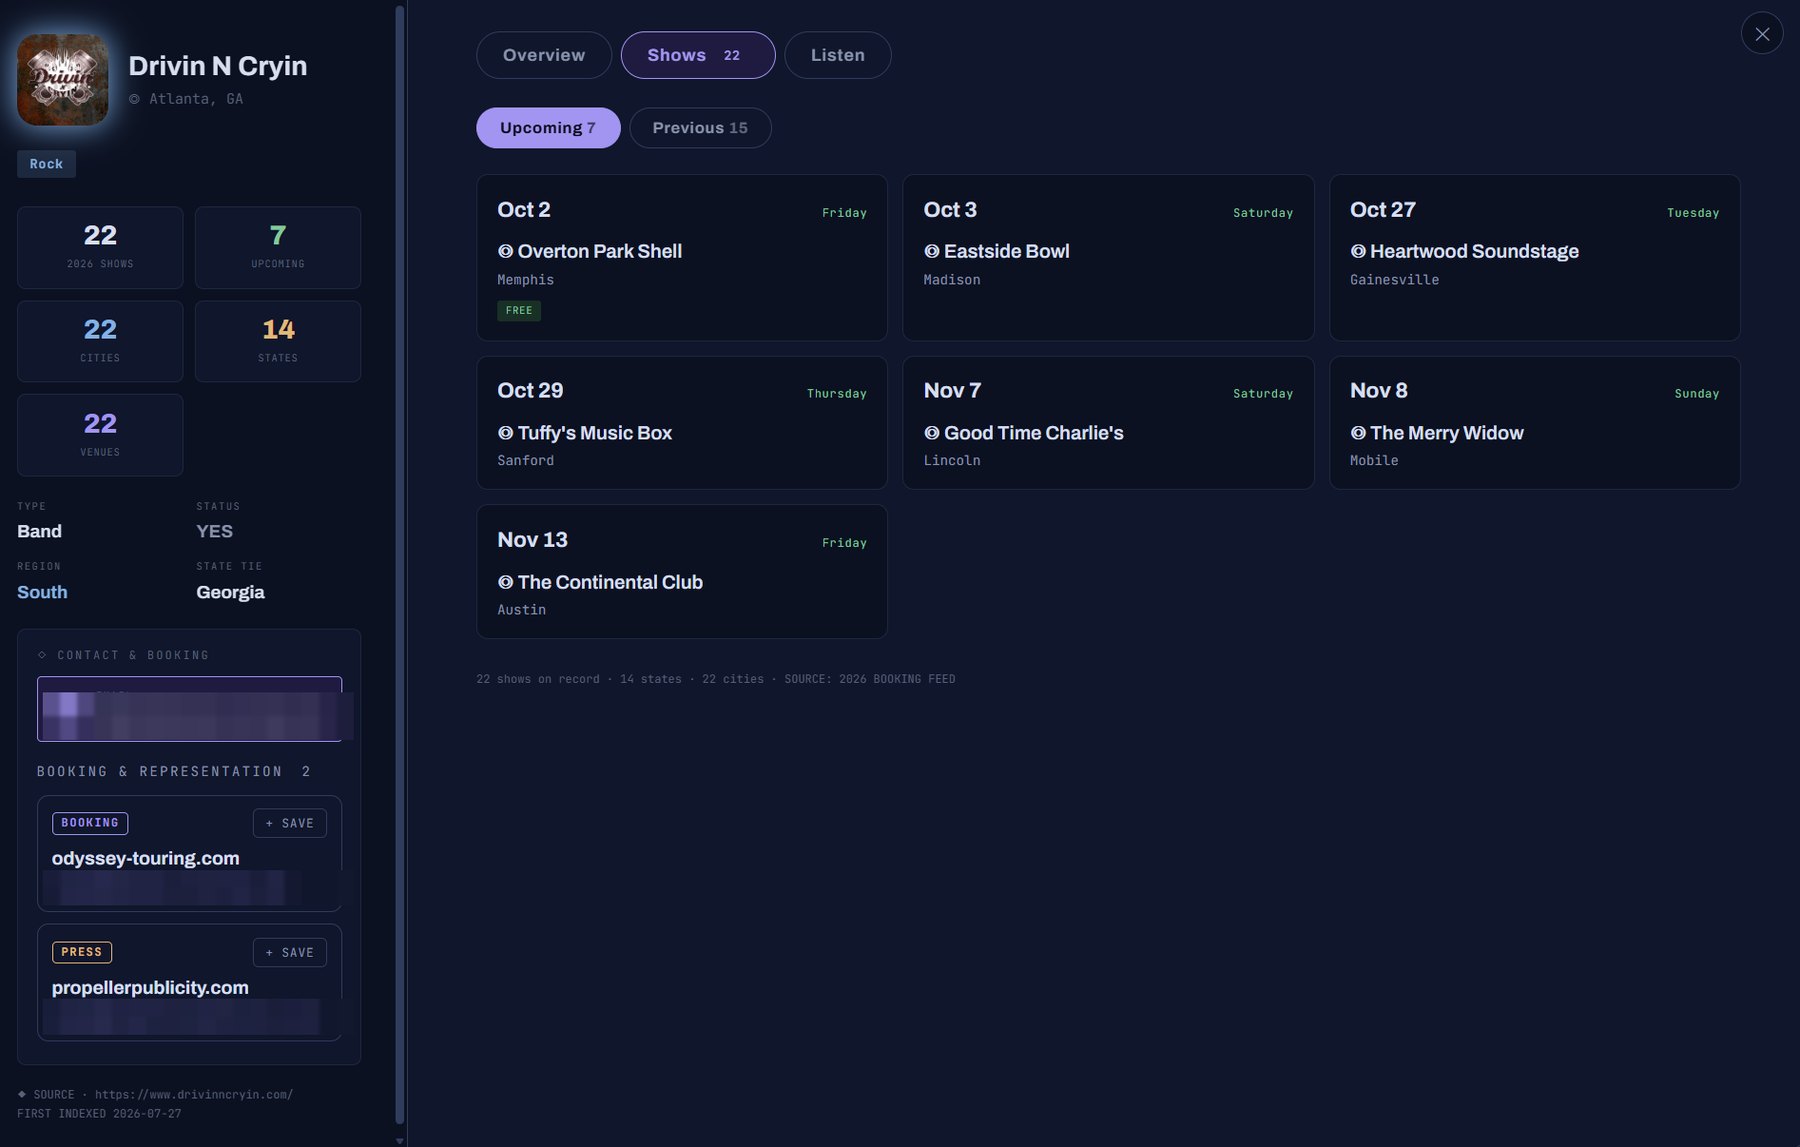
Task: Open the Oct 3 show date
Action: click(x=950, y=210)
